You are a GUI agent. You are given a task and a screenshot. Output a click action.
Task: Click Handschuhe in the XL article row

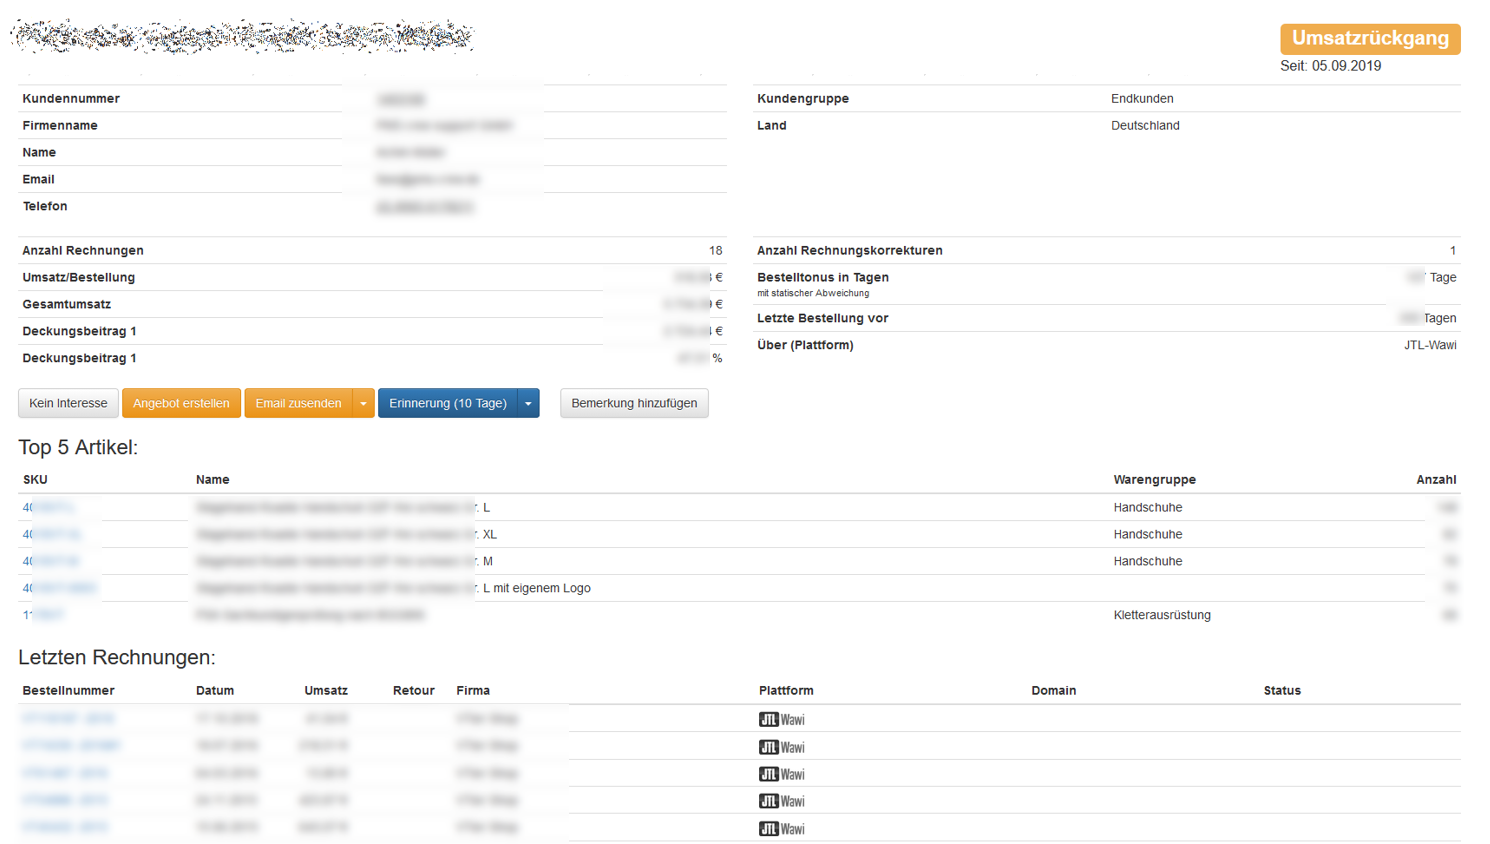pos(1148,535)
